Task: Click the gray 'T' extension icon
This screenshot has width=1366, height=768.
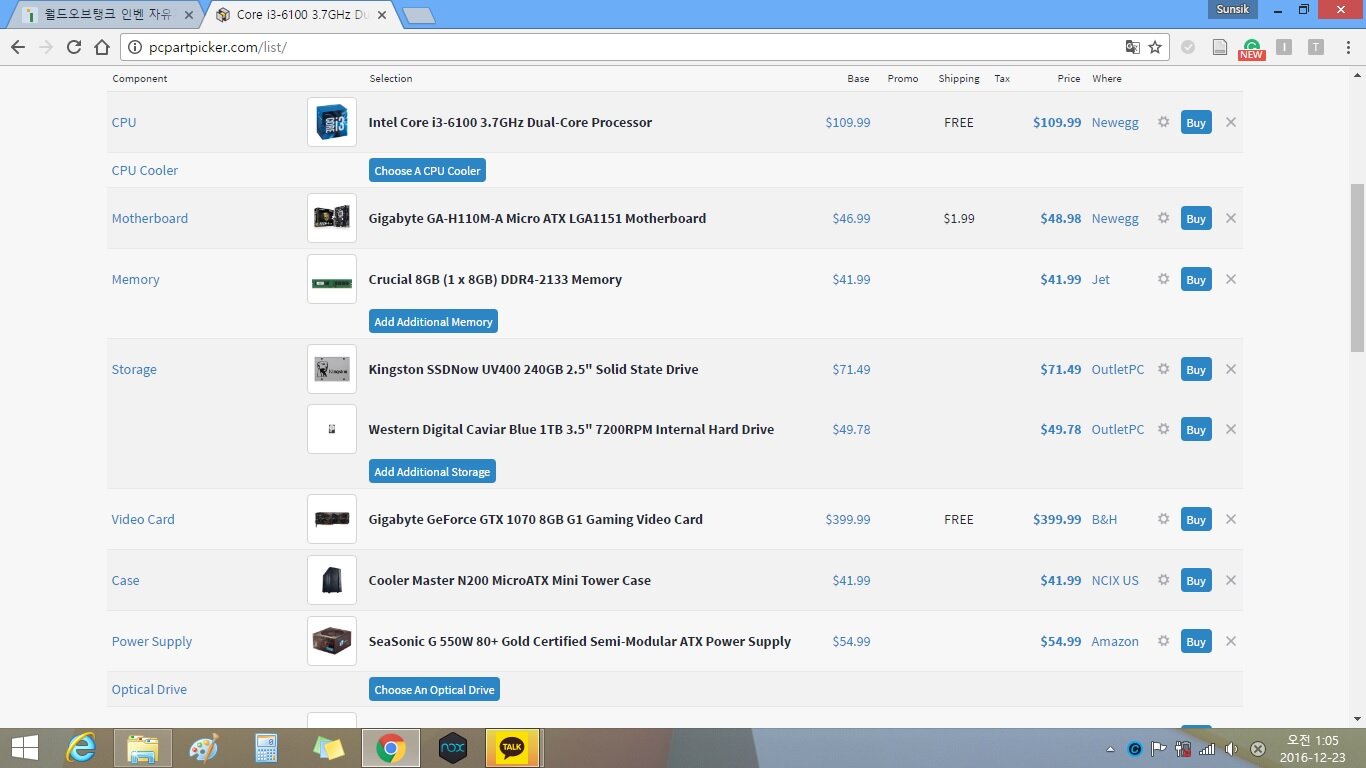Action: pyautogui.click(x=1316, y=47)
